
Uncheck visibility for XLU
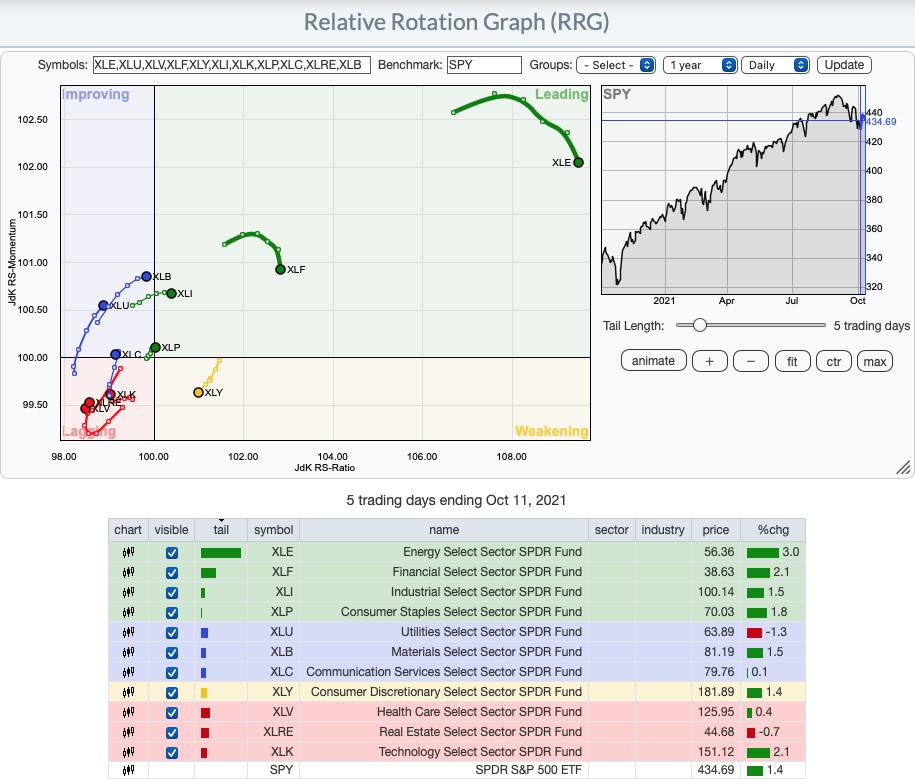(x=172, y=632)
